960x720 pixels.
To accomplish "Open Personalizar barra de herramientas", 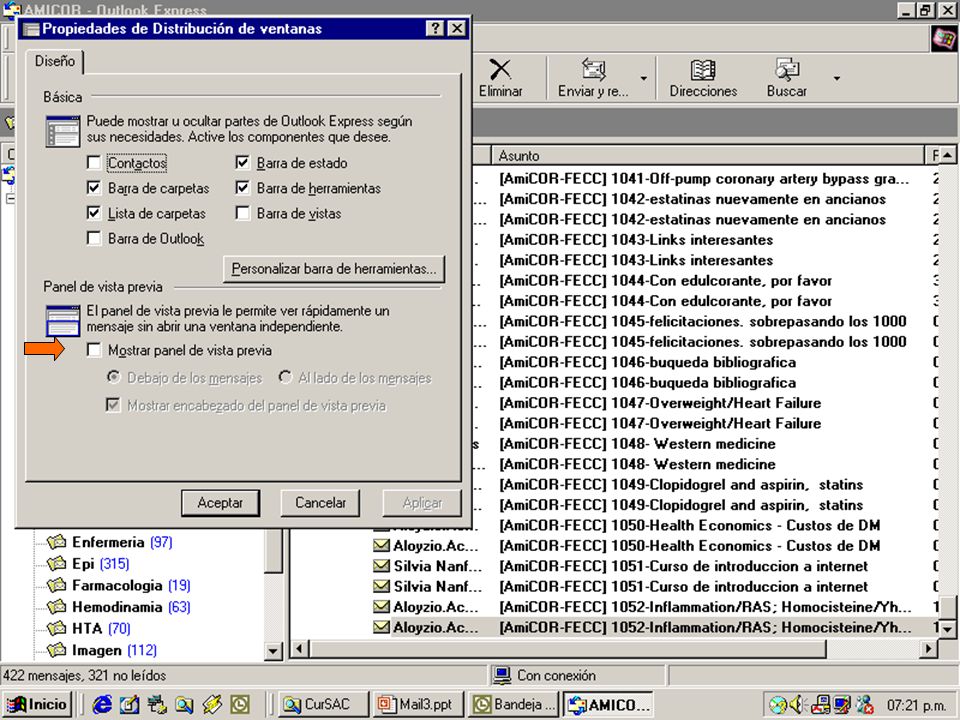I will (334, 269).
